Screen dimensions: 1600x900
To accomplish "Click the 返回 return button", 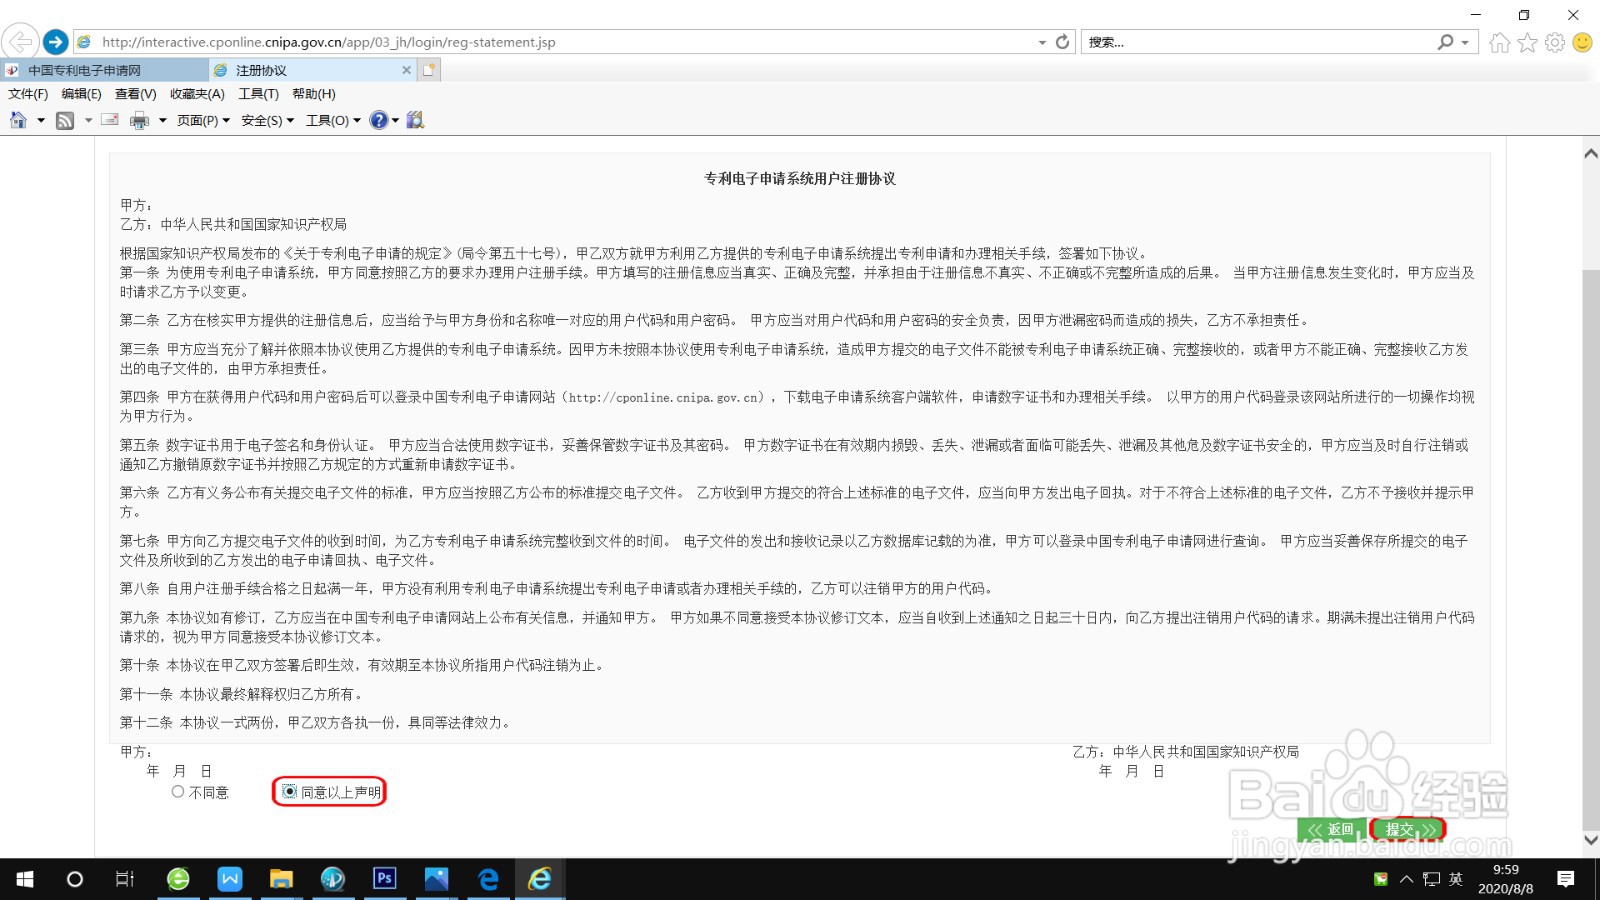I will 1334,828.
